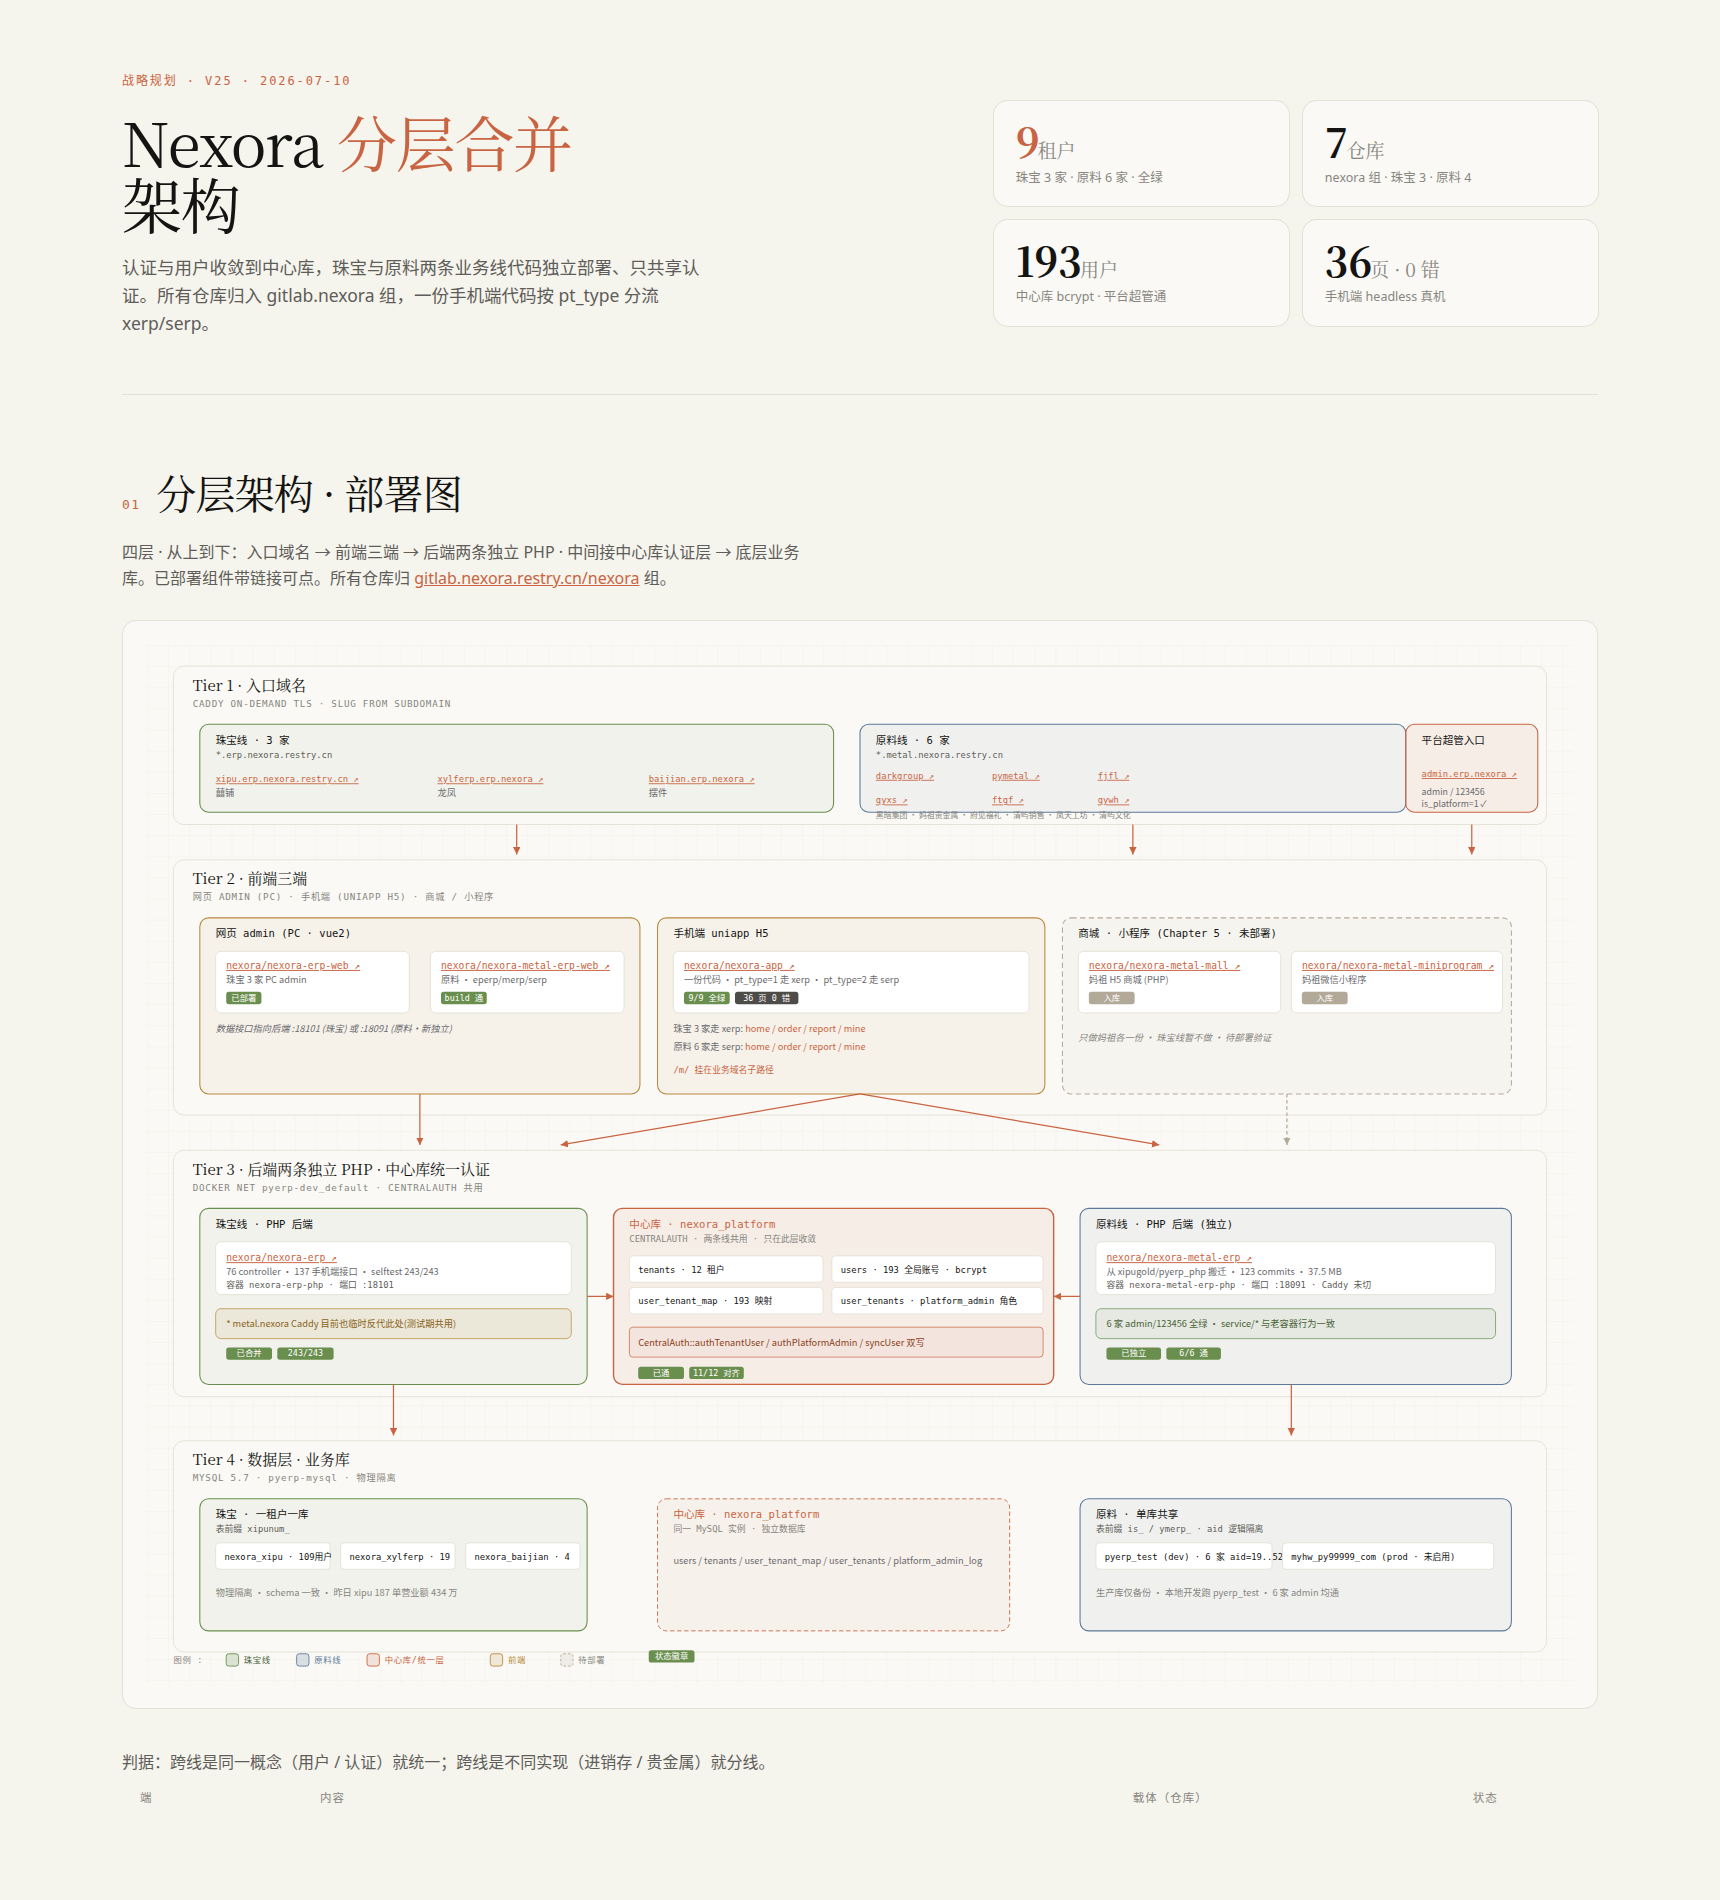This screenshot has width=1720, height=1900.
Task: Follow the darkgroup tenant link
Action: pyautogui.click(x=905, y=776)
